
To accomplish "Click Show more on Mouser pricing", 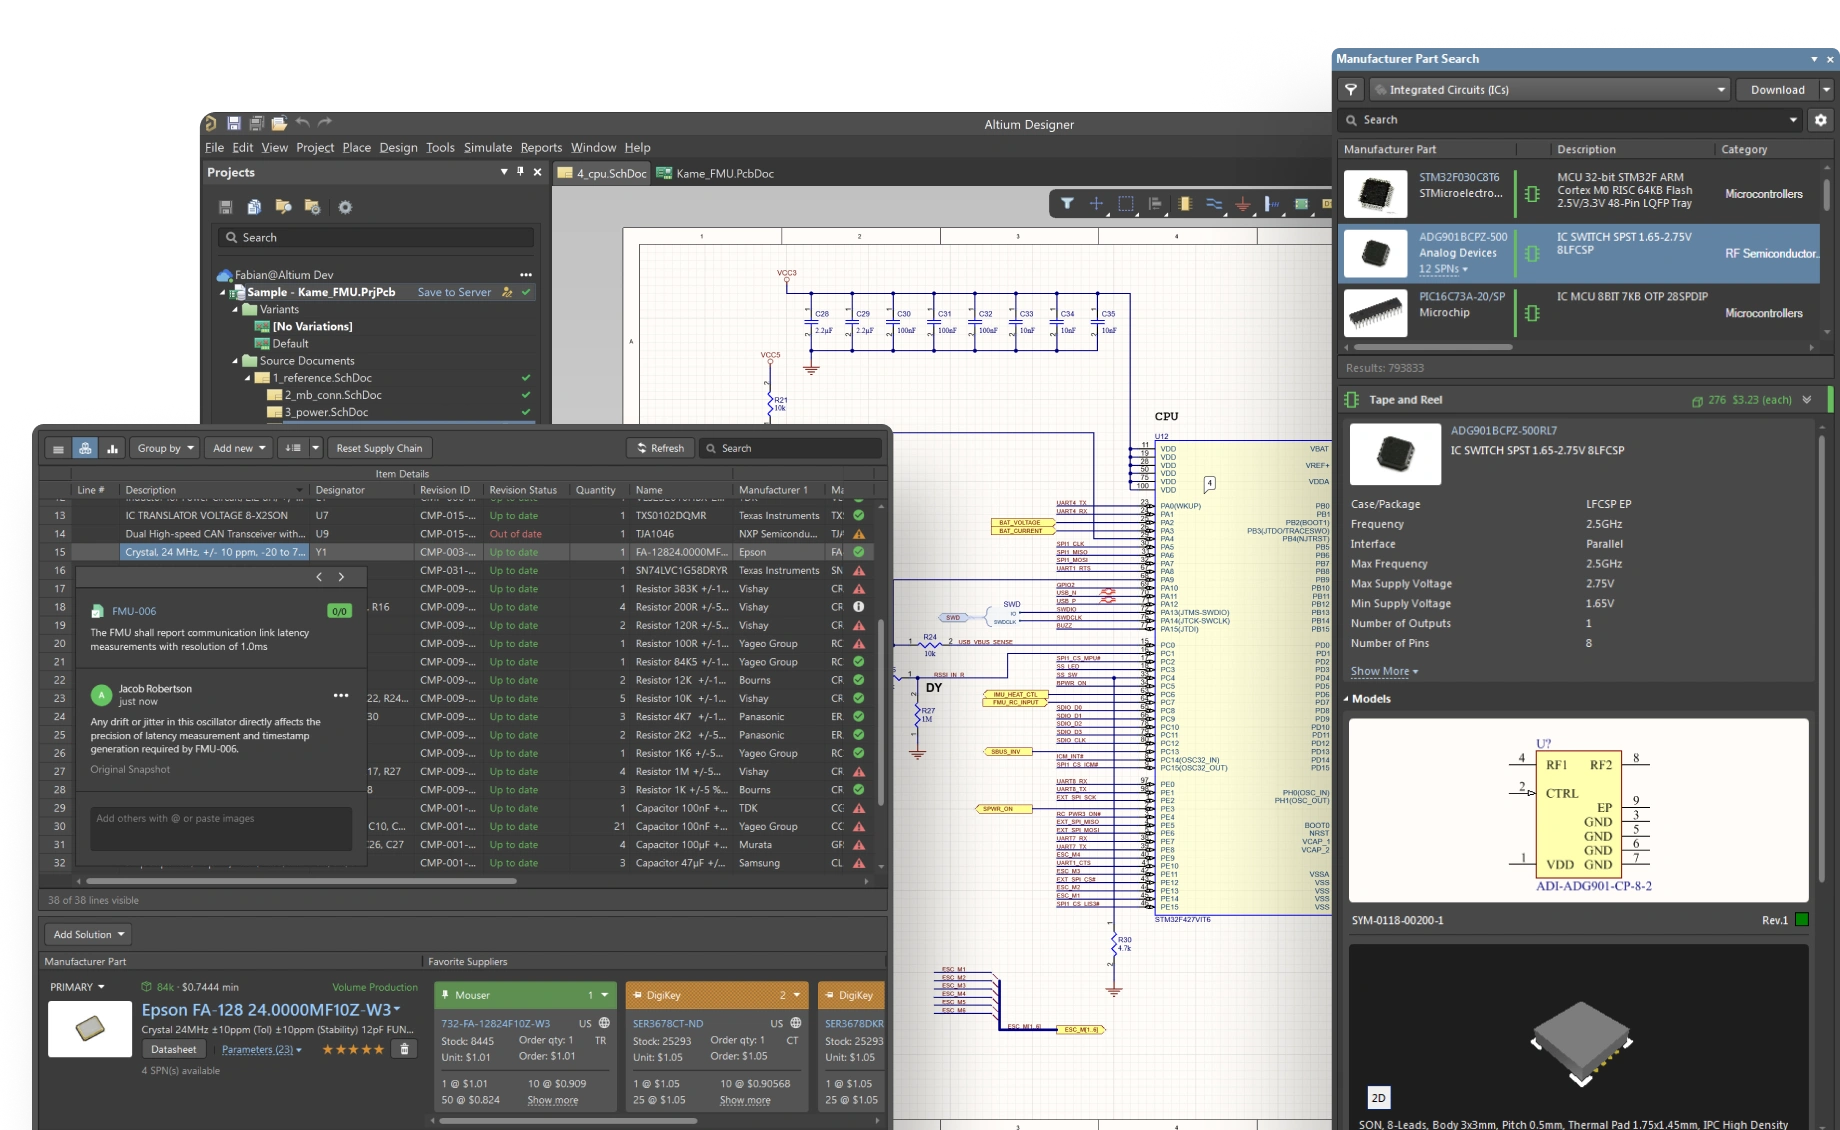I will click(553, 1100).
